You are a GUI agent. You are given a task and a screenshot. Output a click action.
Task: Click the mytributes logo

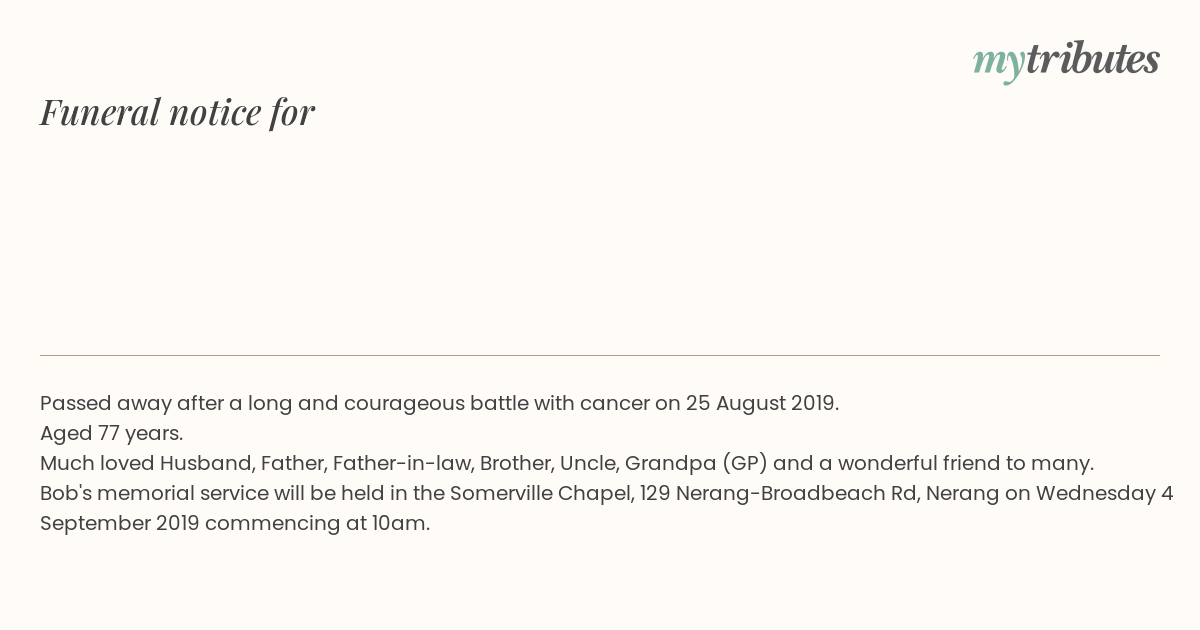pos(1066,60)
